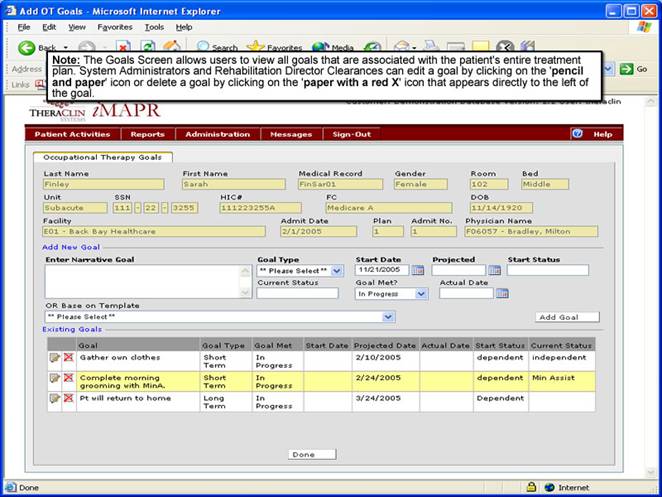Open the Patient Activities navigation tab
662x497 pixels.
coord(73,134)
